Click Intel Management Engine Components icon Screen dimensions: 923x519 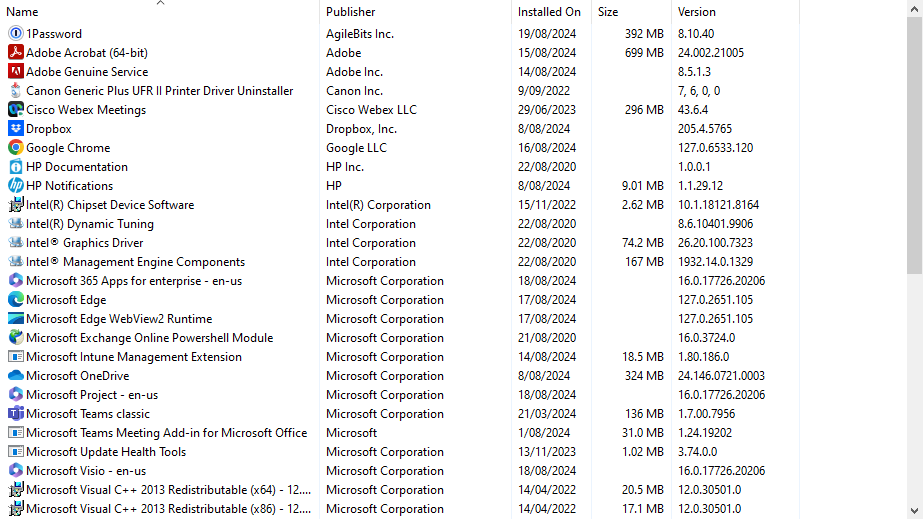15,261
